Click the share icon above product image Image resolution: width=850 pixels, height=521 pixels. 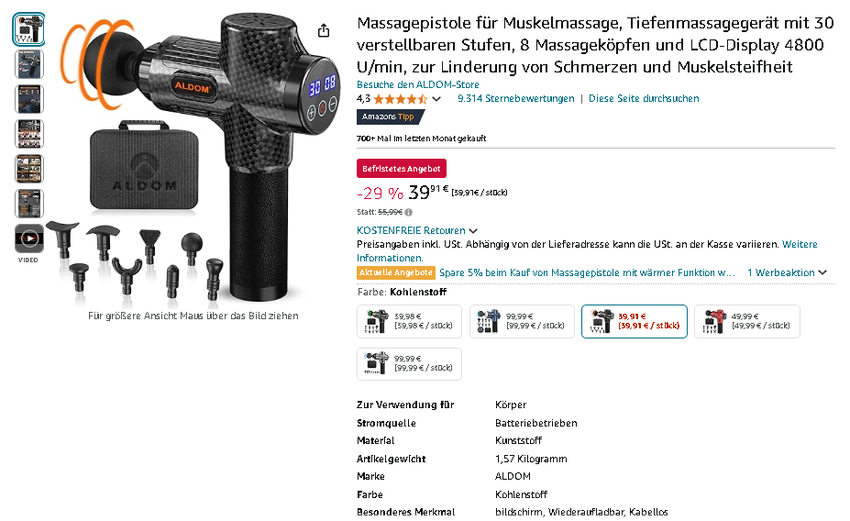323,30
